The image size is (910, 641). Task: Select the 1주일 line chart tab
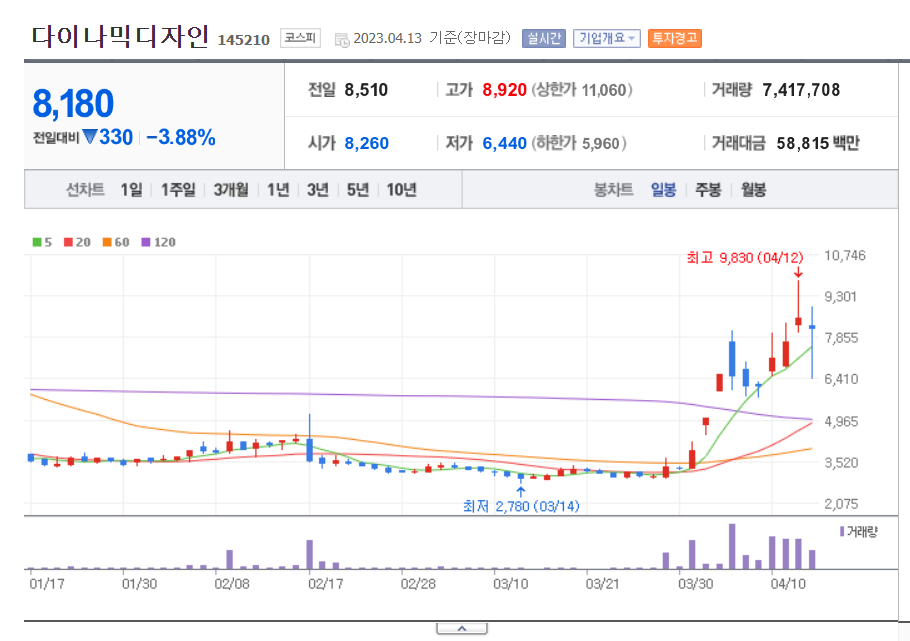coord(178,190)
